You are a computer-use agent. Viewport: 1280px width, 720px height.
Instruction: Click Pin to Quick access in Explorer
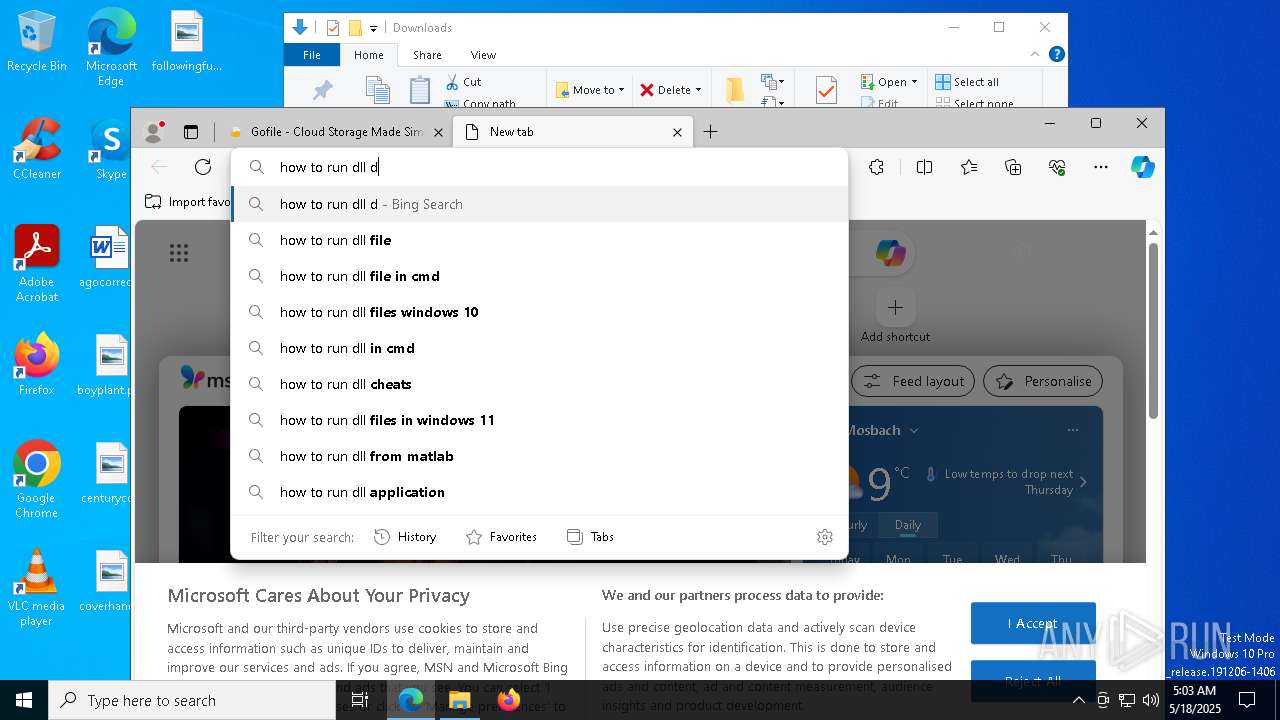pyautogui.click(x=322, y=91)
